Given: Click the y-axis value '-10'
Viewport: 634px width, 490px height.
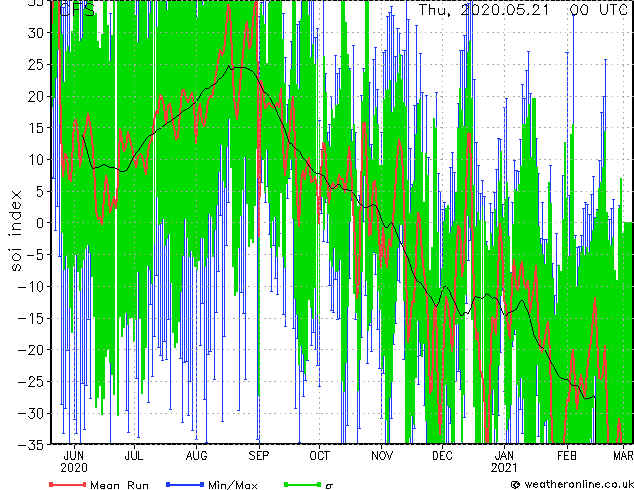Looking at the screenshot, I should tap(32, 287).
